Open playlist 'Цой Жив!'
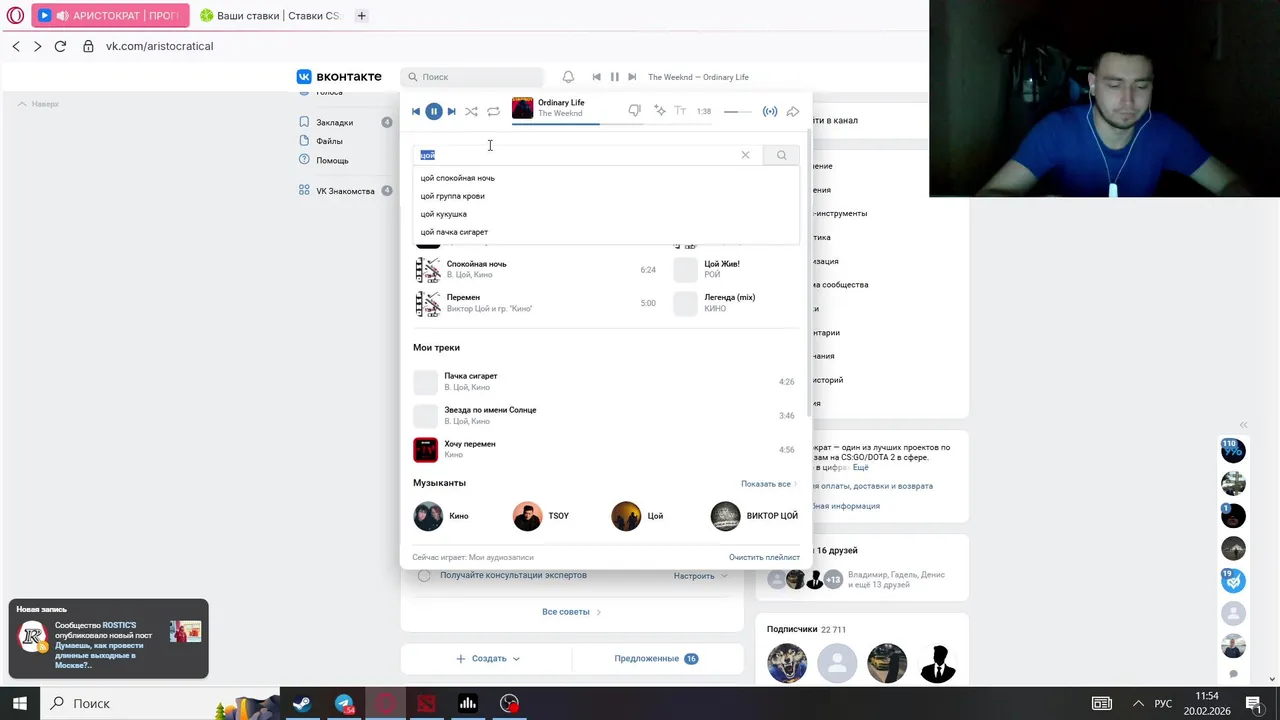 pyautogui.click(x=735, y=270)
